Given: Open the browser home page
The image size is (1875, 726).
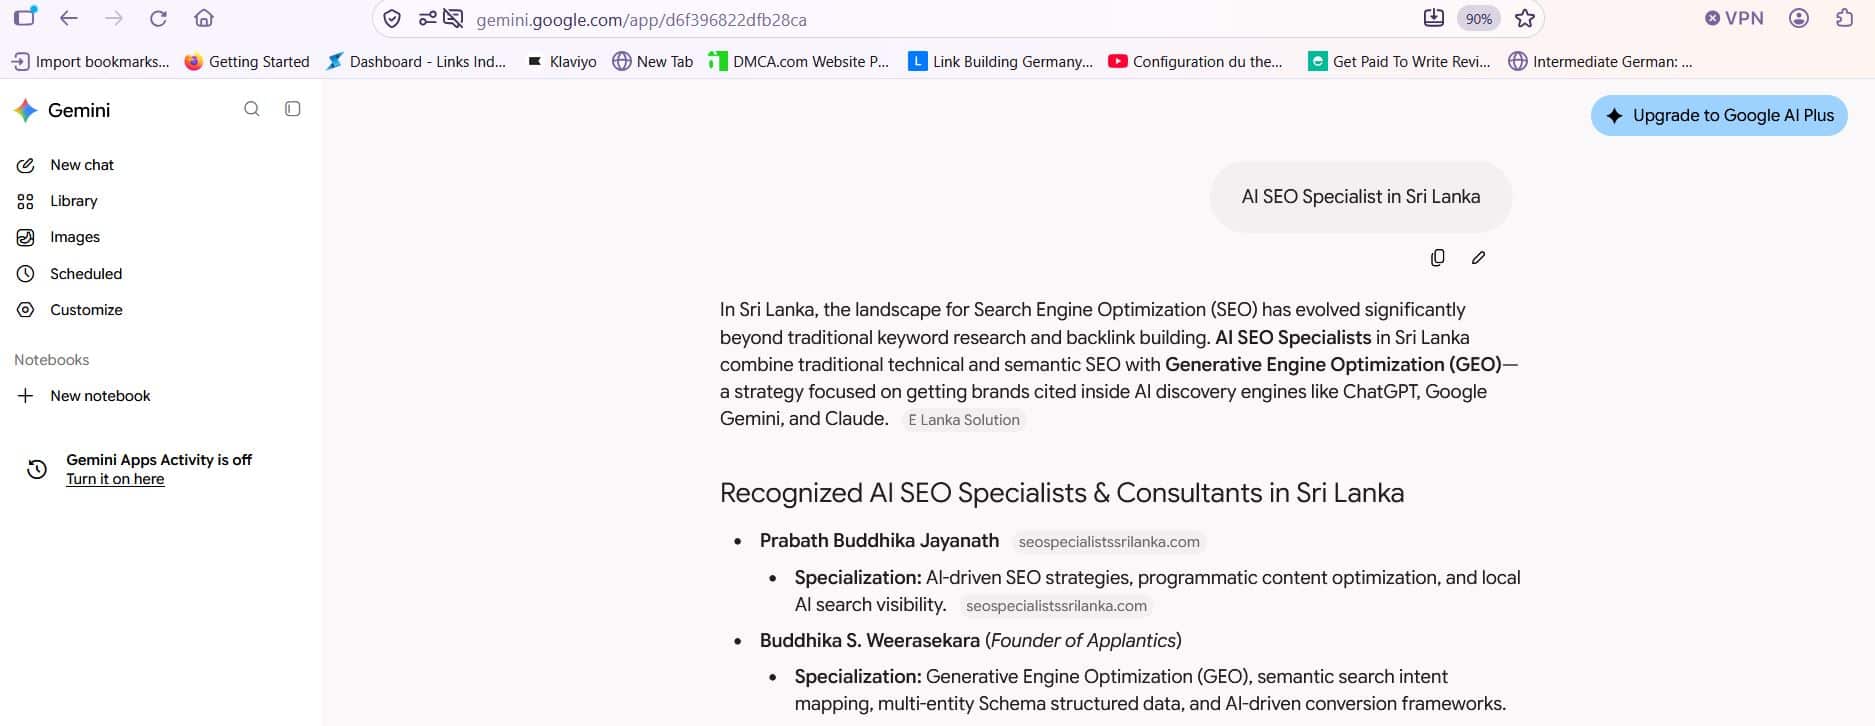Looking at the screenshot, I should (x=204, y=18).
